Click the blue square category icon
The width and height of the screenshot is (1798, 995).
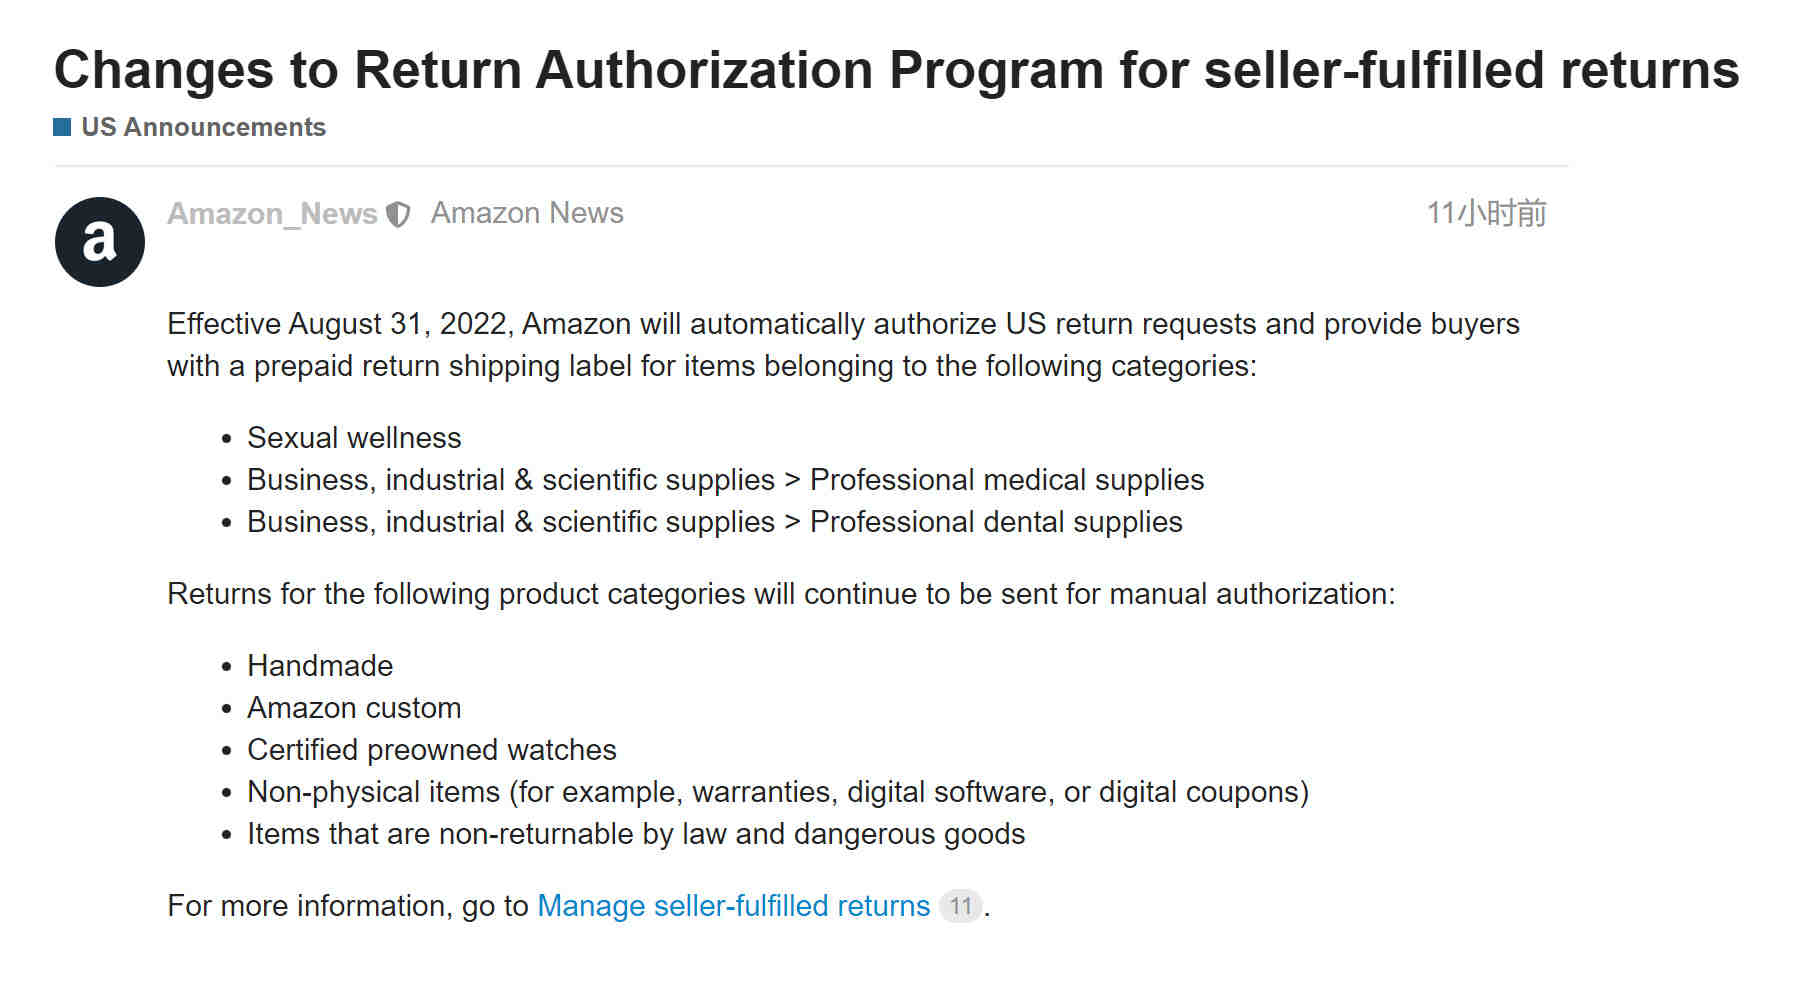tap(62, 127)
